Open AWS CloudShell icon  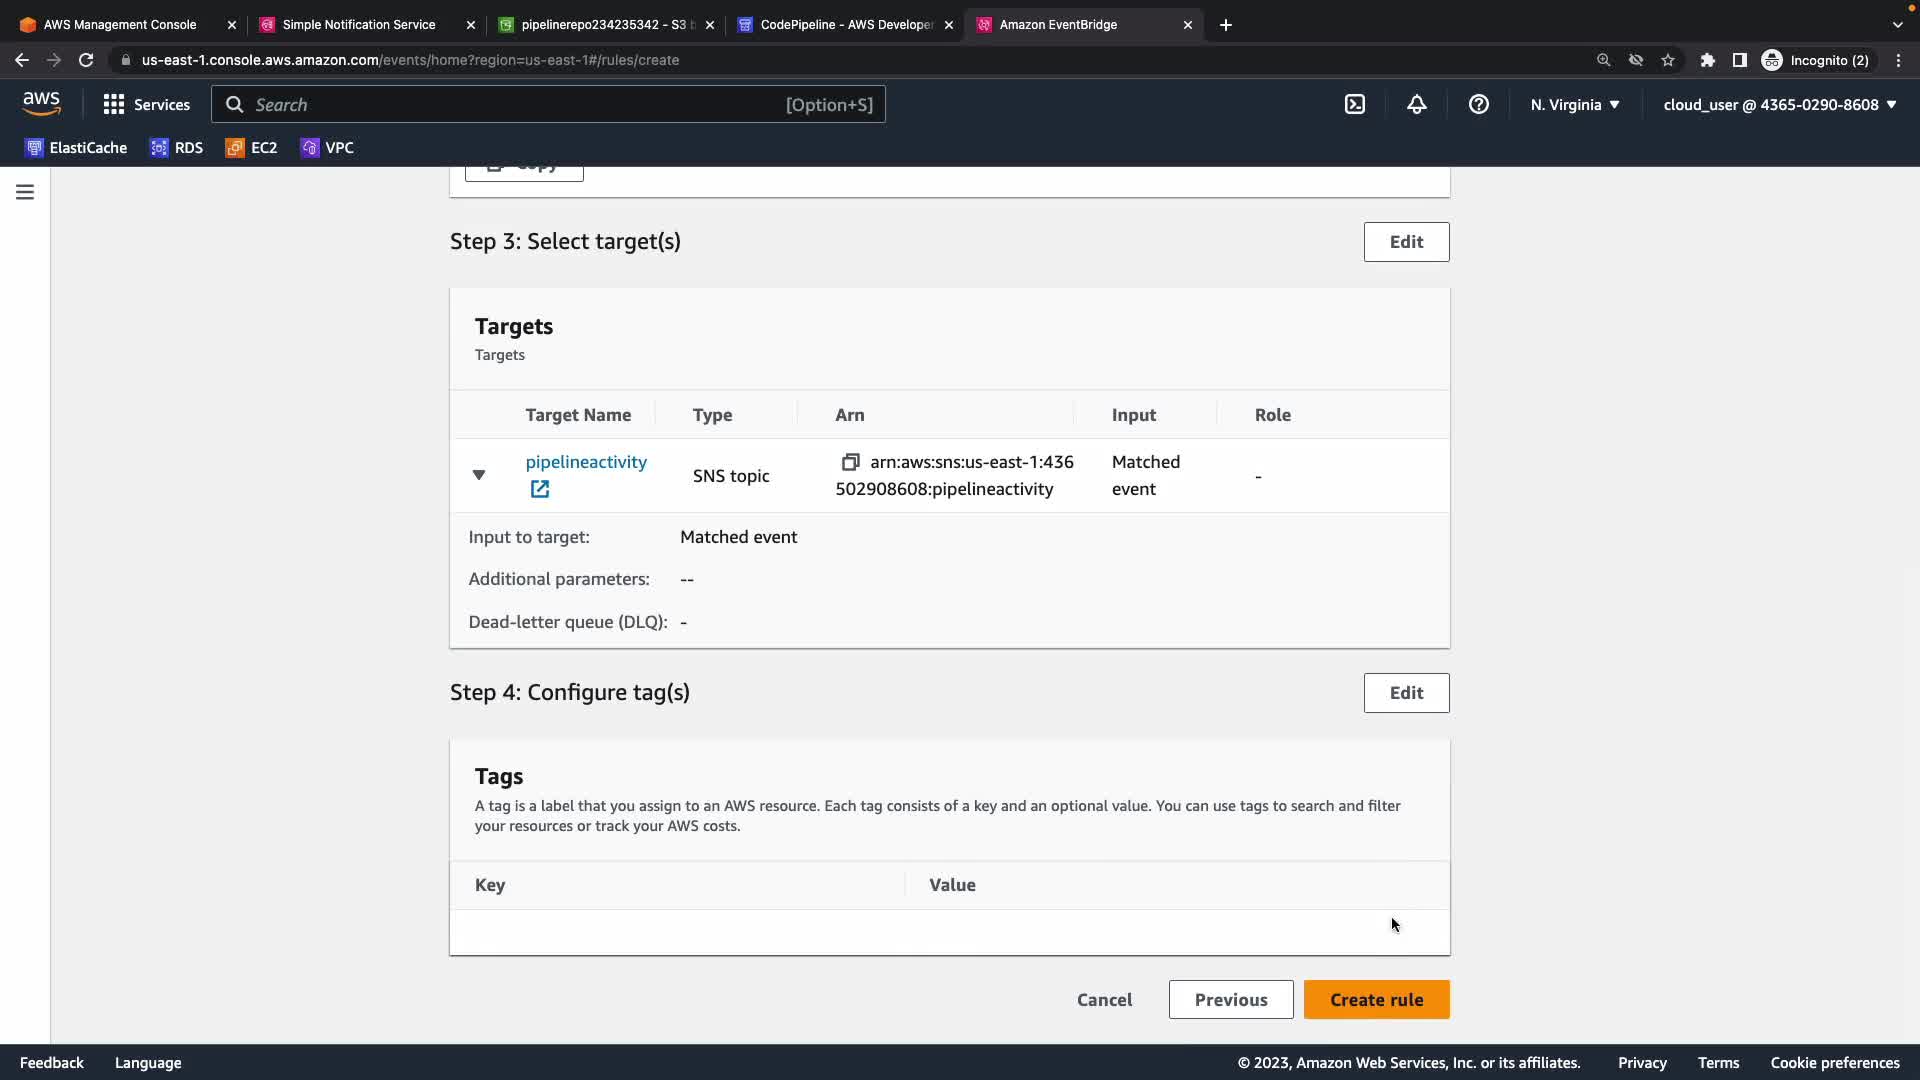(1355, 104)
